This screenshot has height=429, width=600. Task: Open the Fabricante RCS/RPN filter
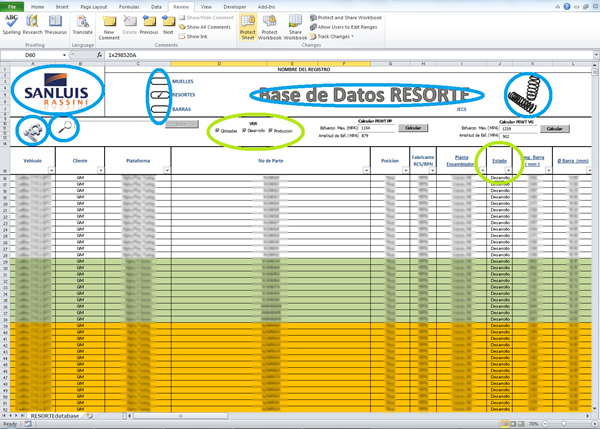(432, 170)
